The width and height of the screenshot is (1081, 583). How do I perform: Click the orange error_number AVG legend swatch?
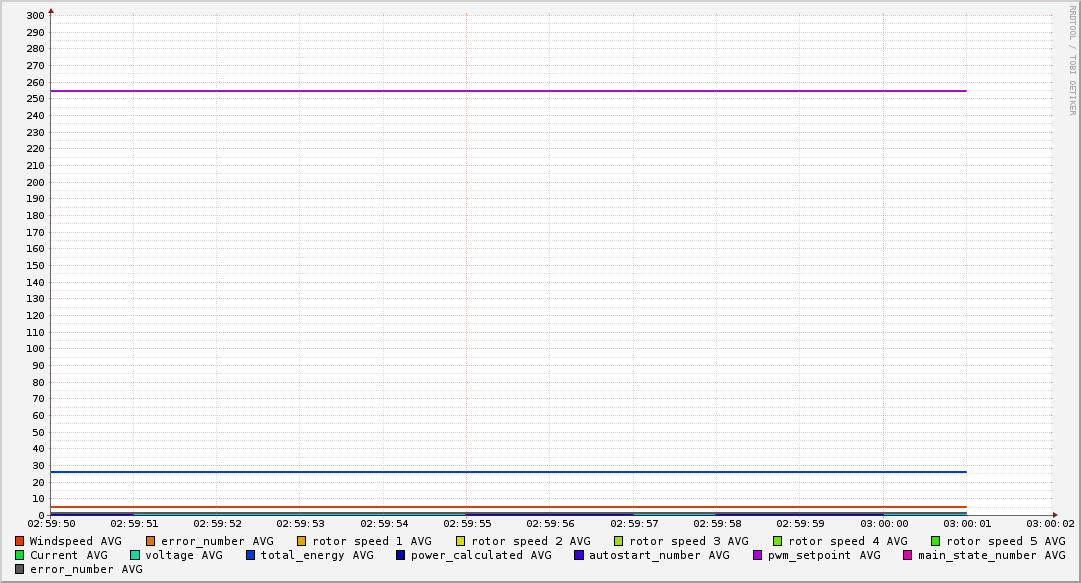pos(151,541)
